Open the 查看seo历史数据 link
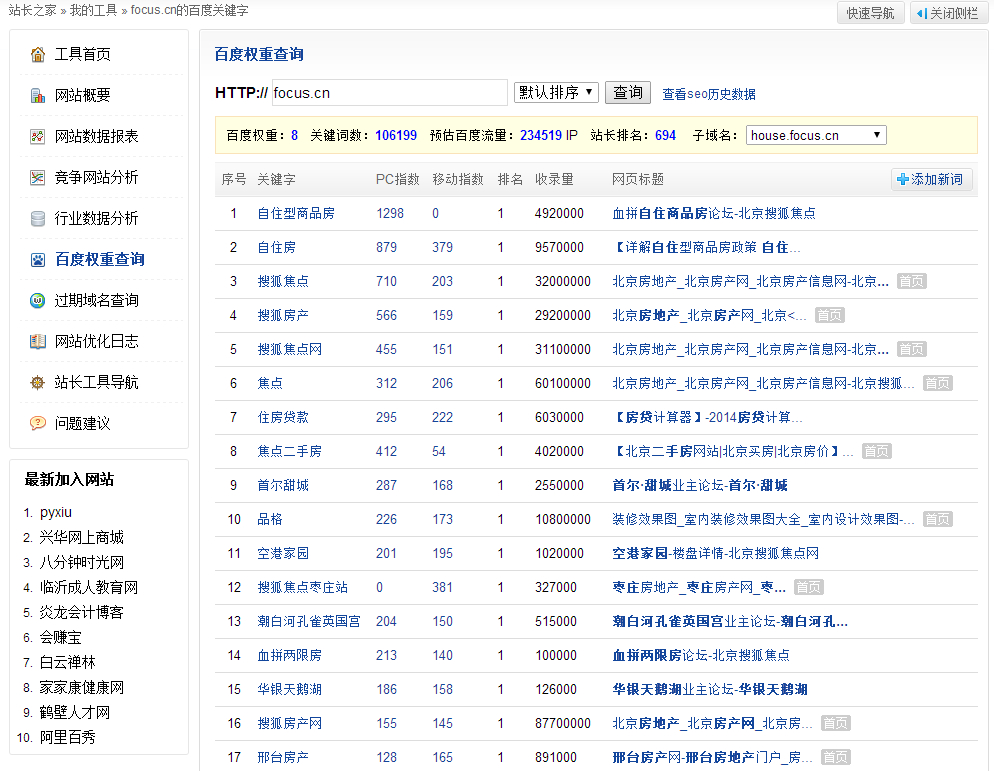This screenshot has width=994, height=771. pyautogui.click(x=709, y=94)
